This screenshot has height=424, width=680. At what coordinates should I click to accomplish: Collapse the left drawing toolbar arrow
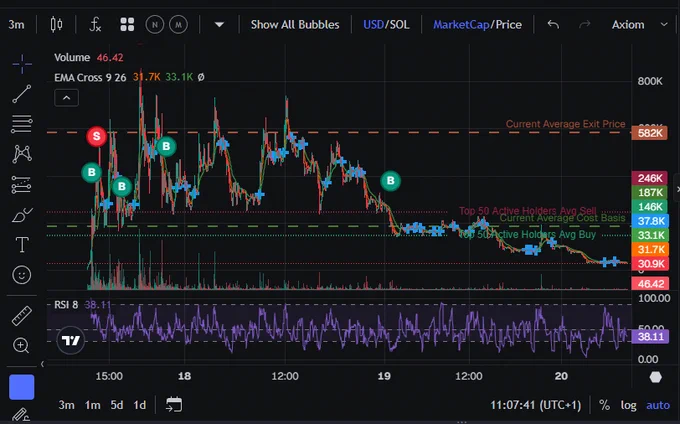42,364
